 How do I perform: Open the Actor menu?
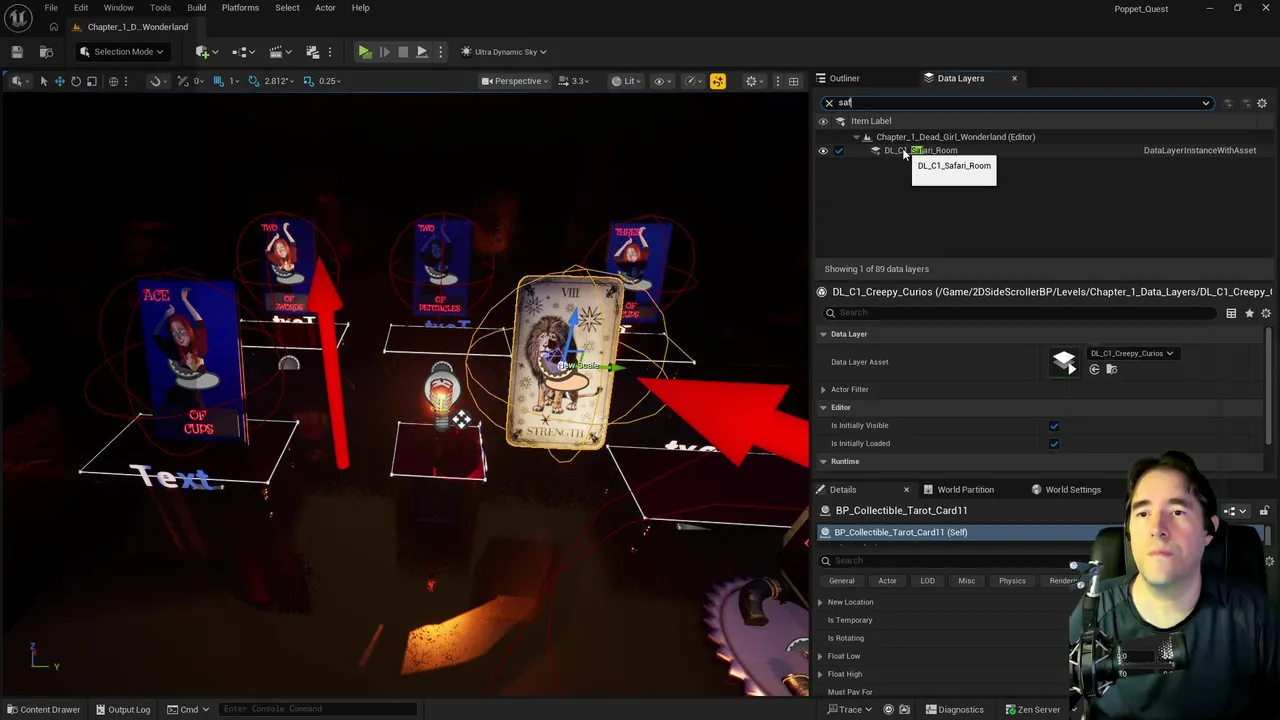pyautogui.click(x=325, y=8)
